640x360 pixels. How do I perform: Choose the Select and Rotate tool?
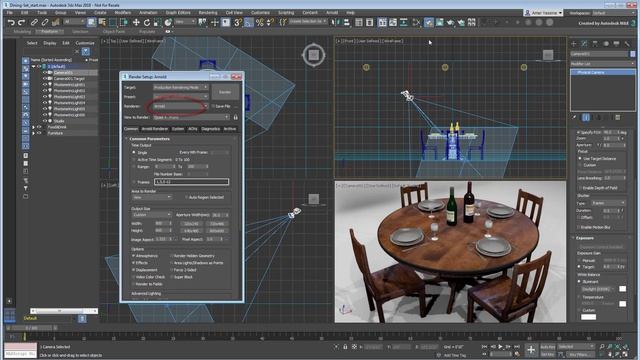coord(147,22)
